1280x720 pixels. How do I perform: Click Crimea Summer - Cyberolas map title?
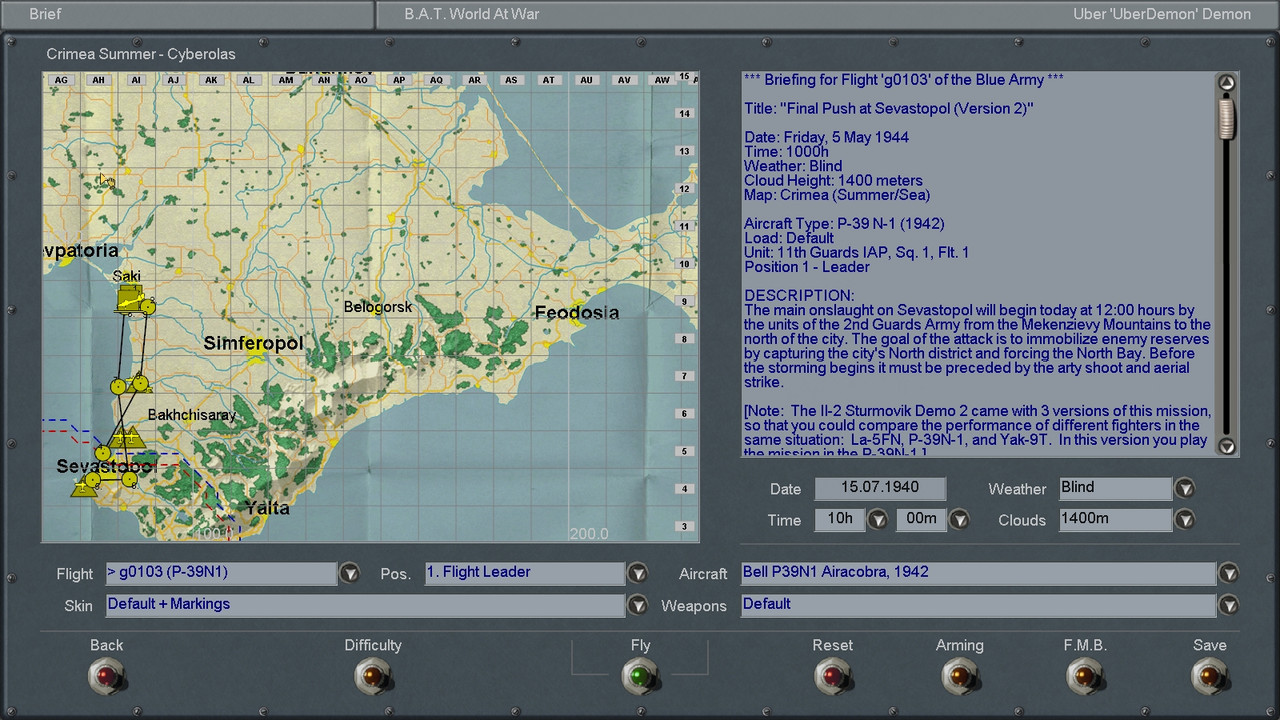[x=141, y=54]
